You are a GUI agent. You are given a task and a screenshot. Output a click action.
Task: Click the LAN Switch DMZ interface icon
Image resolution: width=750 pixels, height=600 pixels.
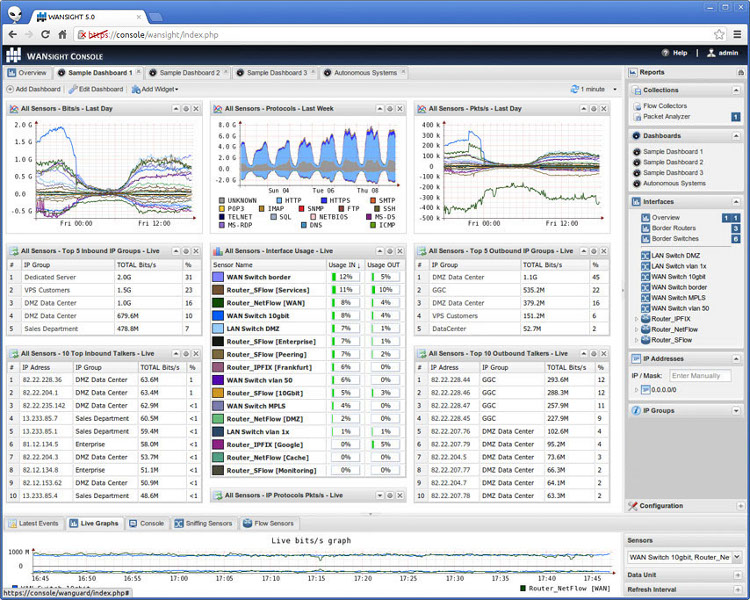click(645, 256)
